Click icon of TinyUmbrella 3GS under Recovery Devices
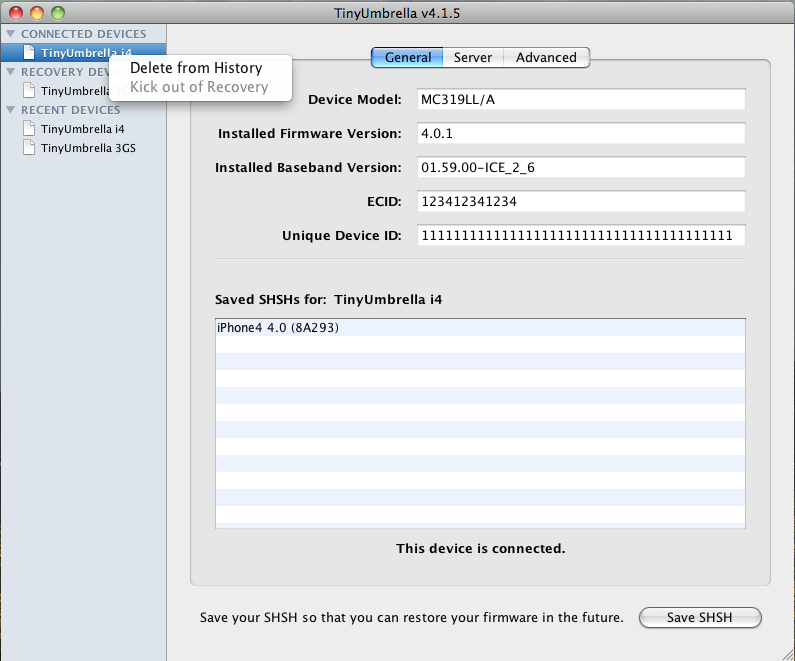795x661 pixels. (29, 91)
